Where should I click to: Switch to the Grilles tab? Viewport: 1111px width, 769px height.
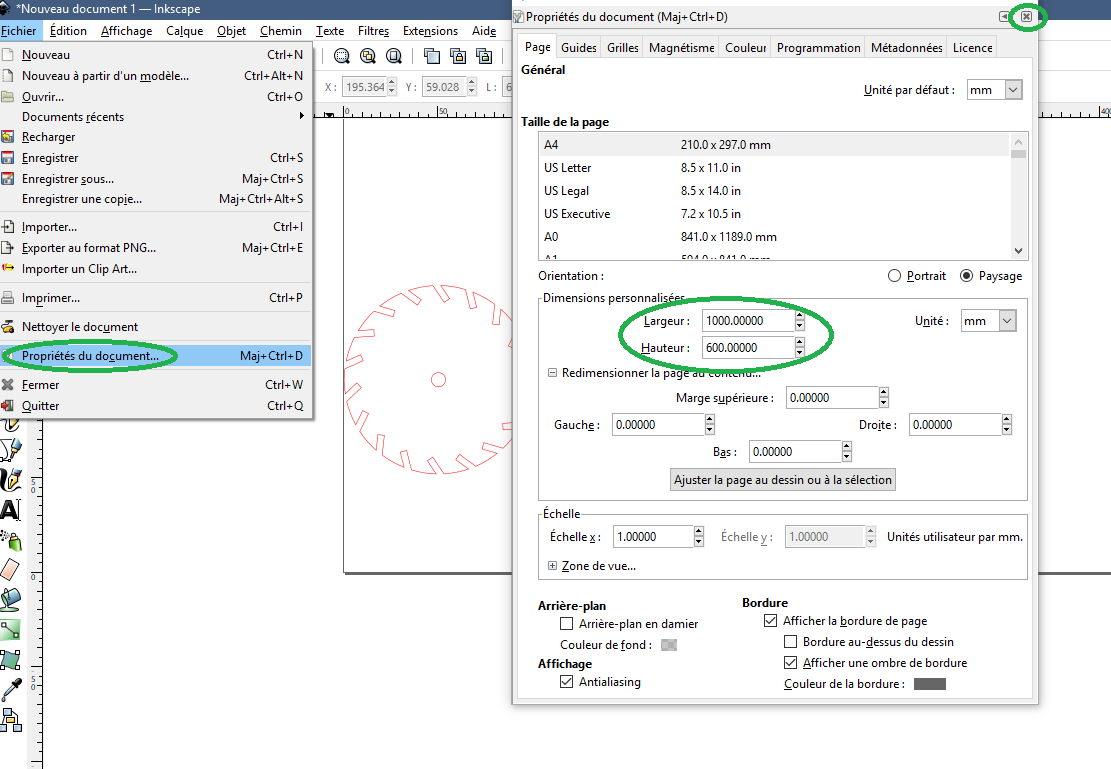[x=623, y=47]
